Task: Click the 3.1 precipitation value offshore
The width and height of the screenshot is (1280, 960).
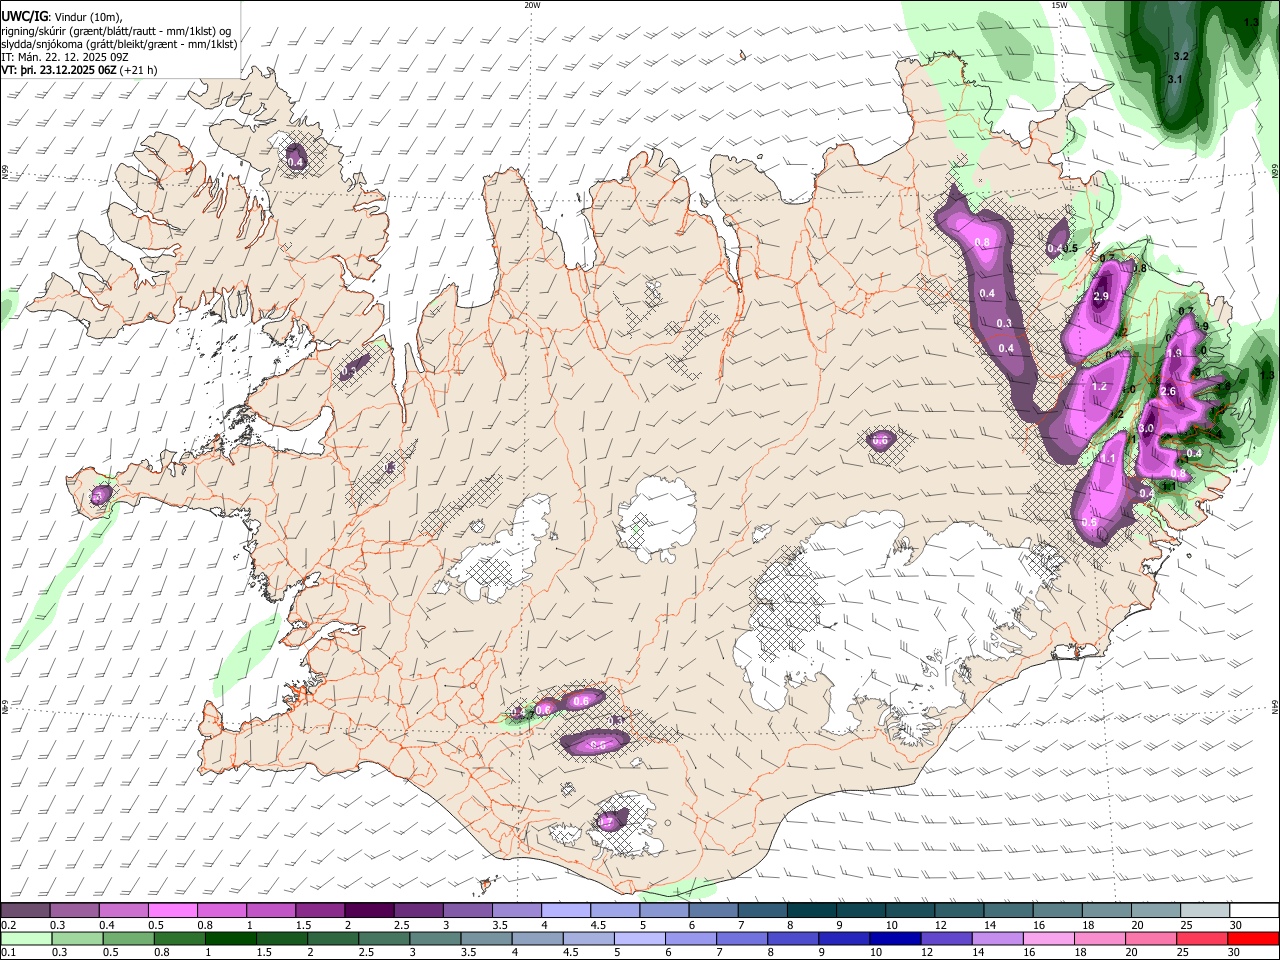Action: click(x=1175, y=79)
